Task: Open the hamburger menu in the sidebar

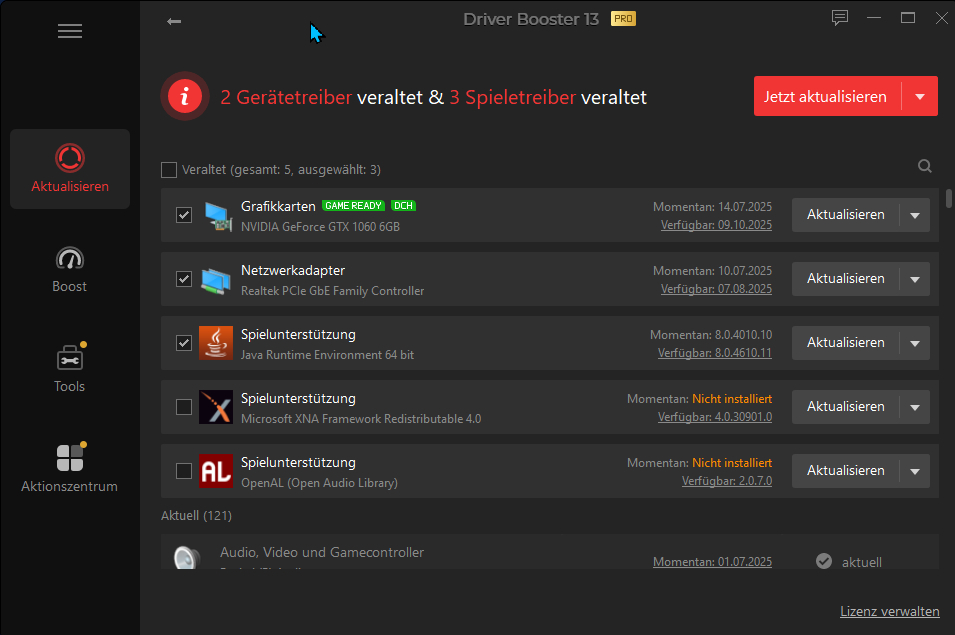Action: 69,31
